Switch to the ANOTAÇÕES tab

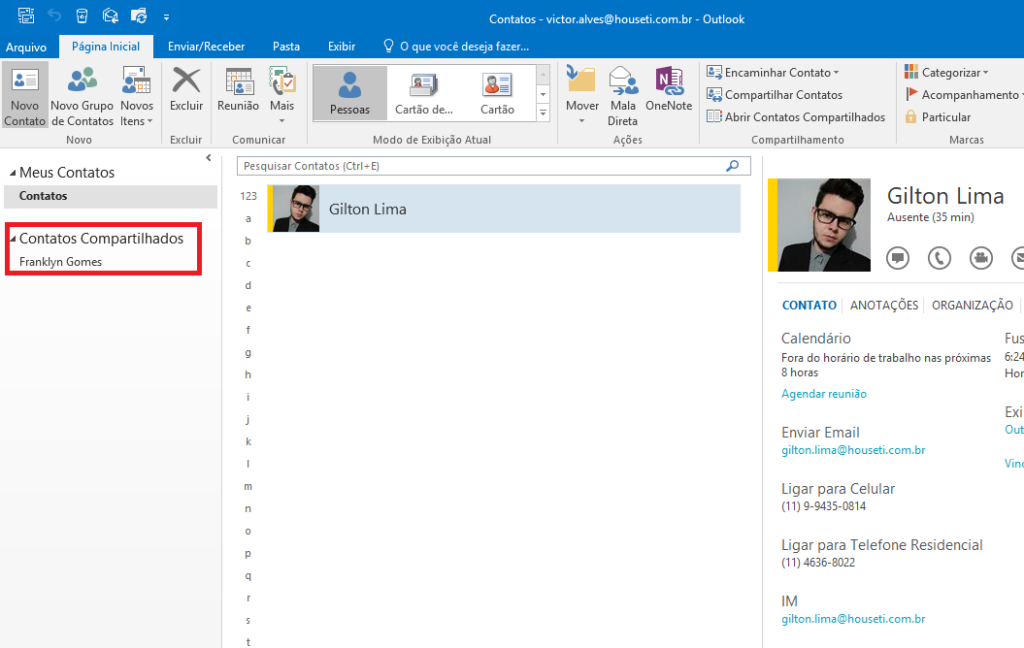[884, 306]
